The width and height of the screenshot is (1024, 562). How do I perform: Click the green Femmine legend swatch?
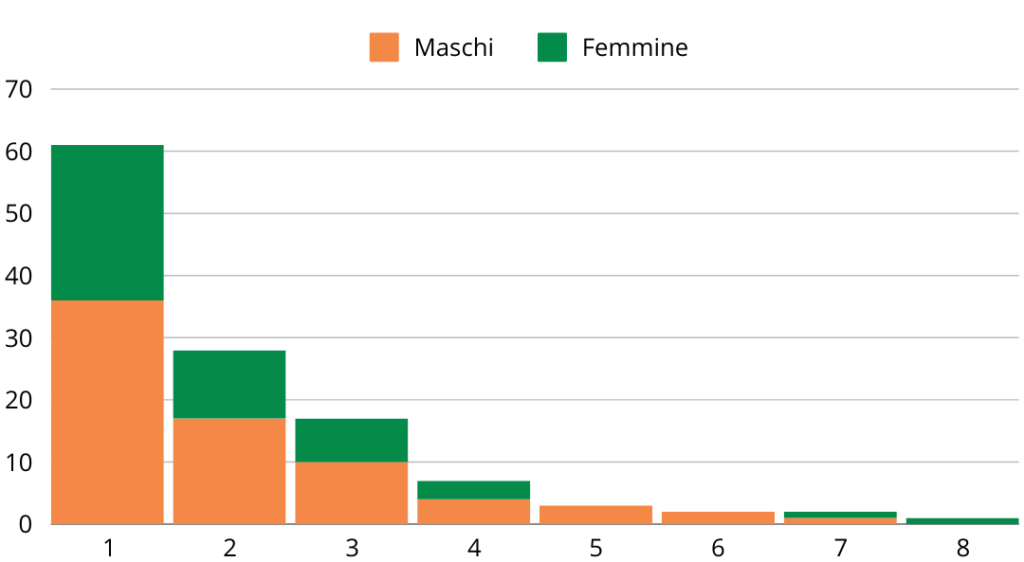point(552,47)
